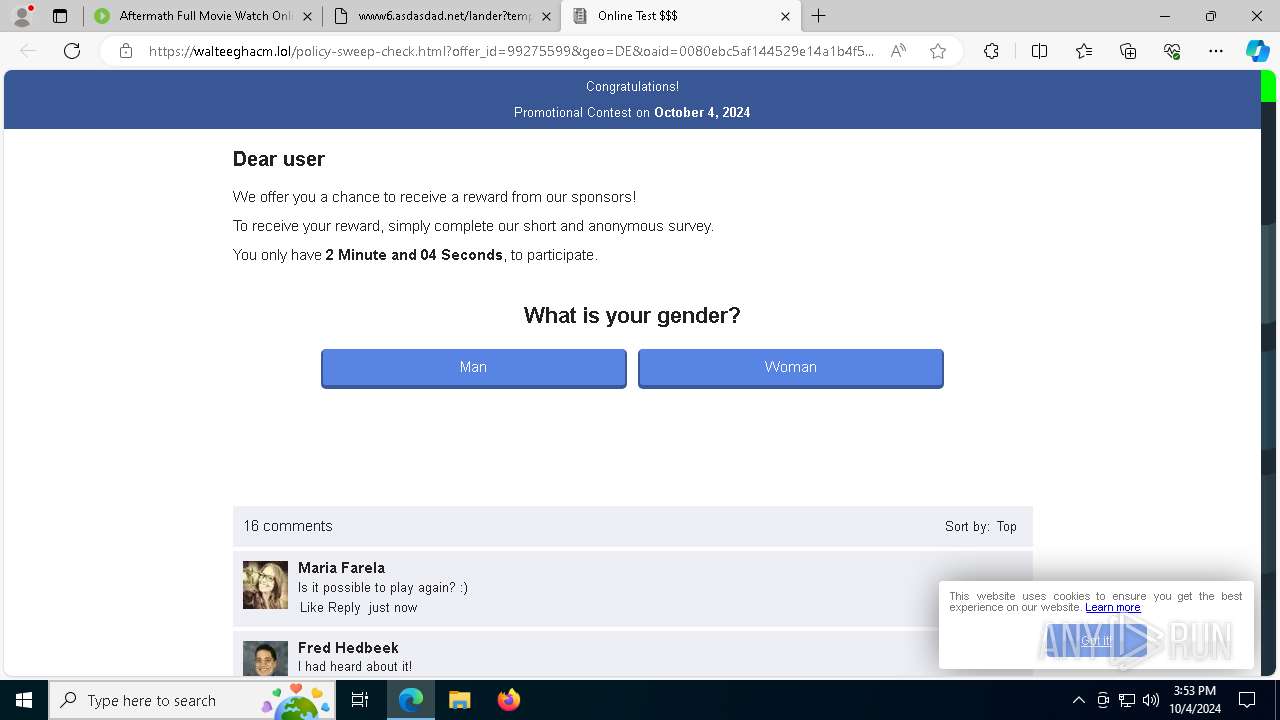Open Learn more cookie link
This screenshot has width=1280, height=720.
point(1112,607)
